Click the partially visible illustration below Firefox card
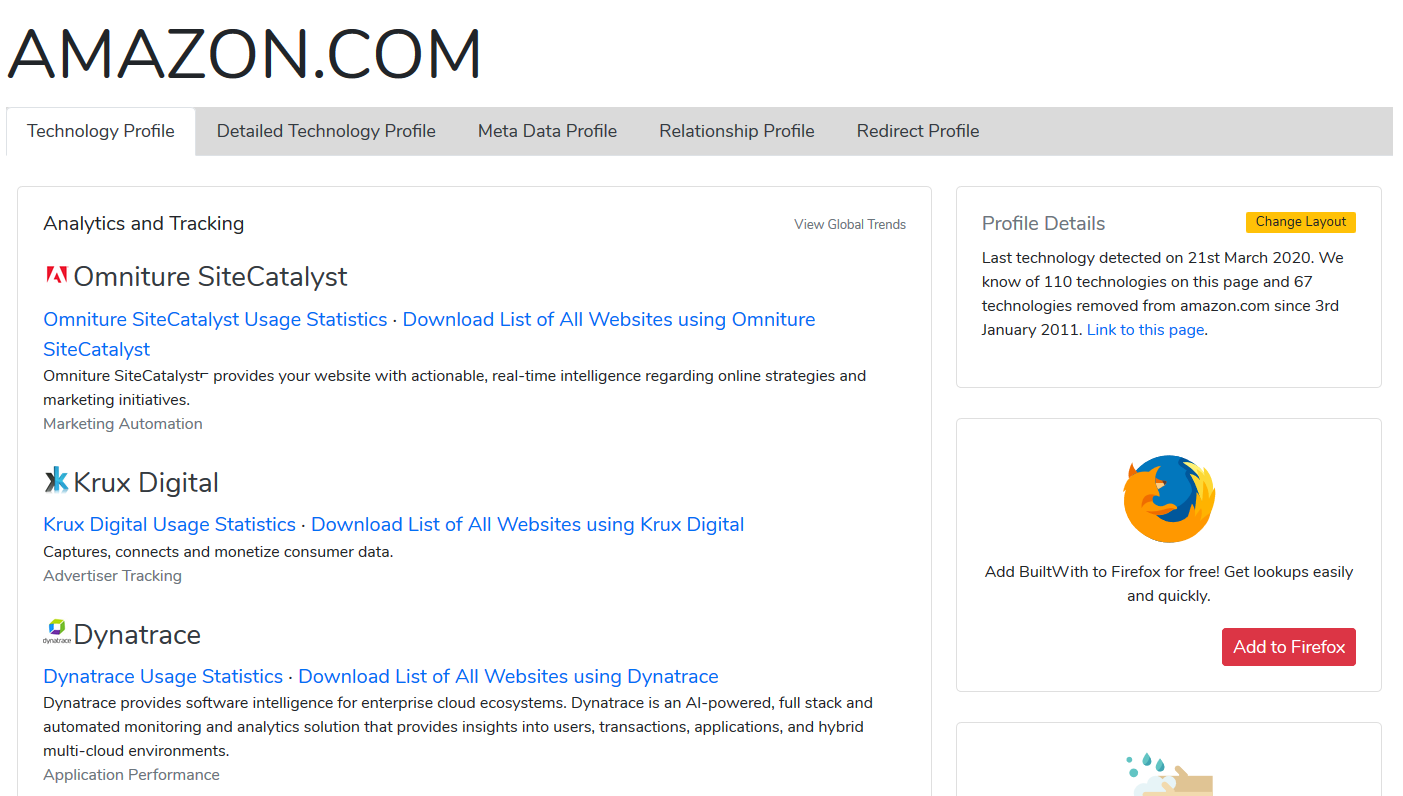1403x796 pixels. tap(1169, 774)
